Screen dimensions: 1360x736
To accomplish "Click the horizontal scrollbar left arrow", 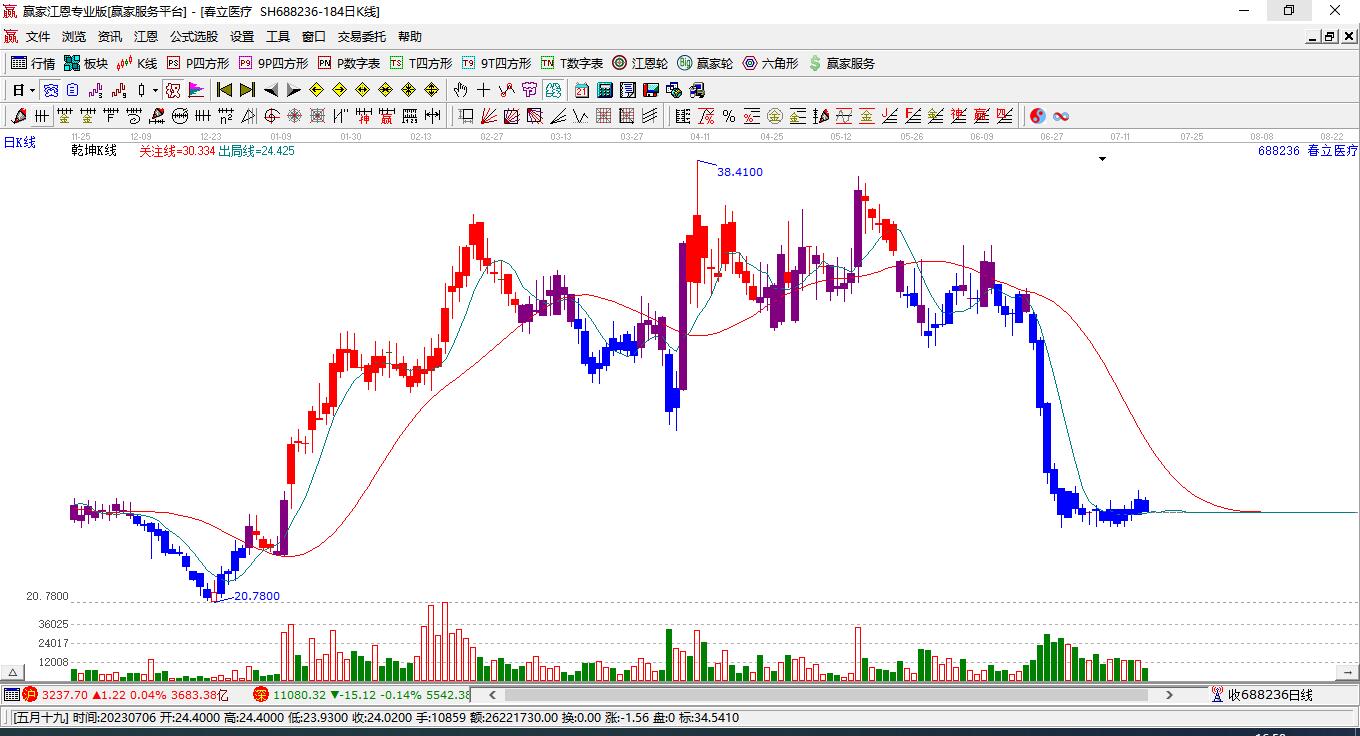I will (492, 694).
